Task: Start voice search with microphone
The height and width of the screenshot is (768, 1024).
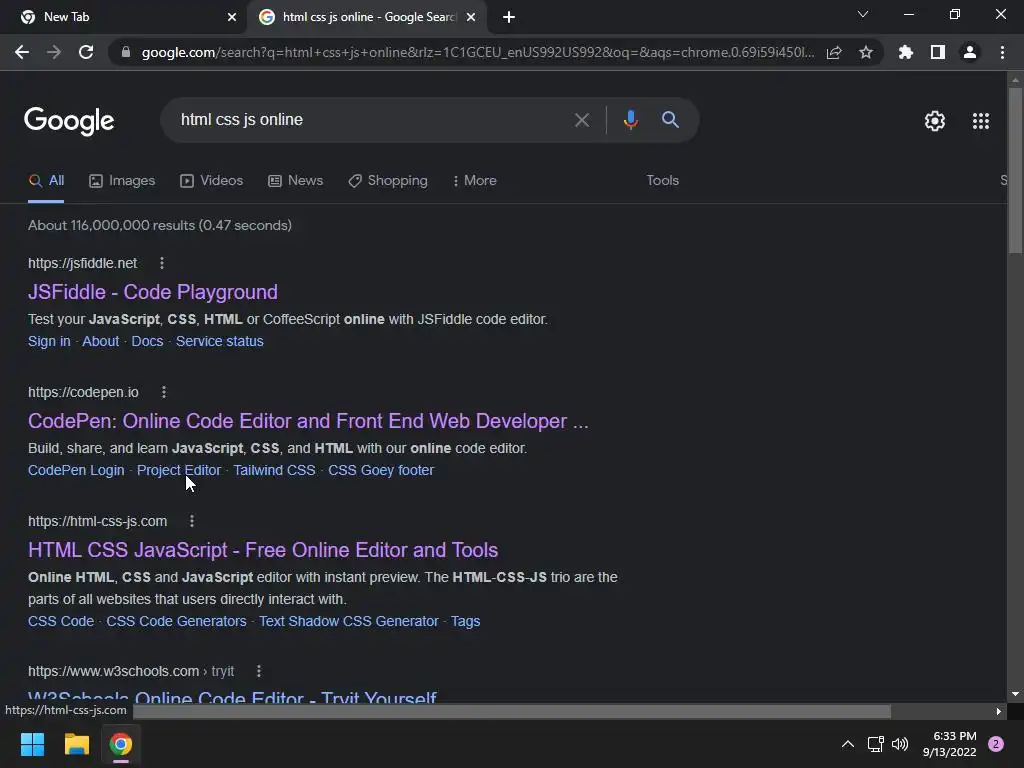Action: coord(630,120)
